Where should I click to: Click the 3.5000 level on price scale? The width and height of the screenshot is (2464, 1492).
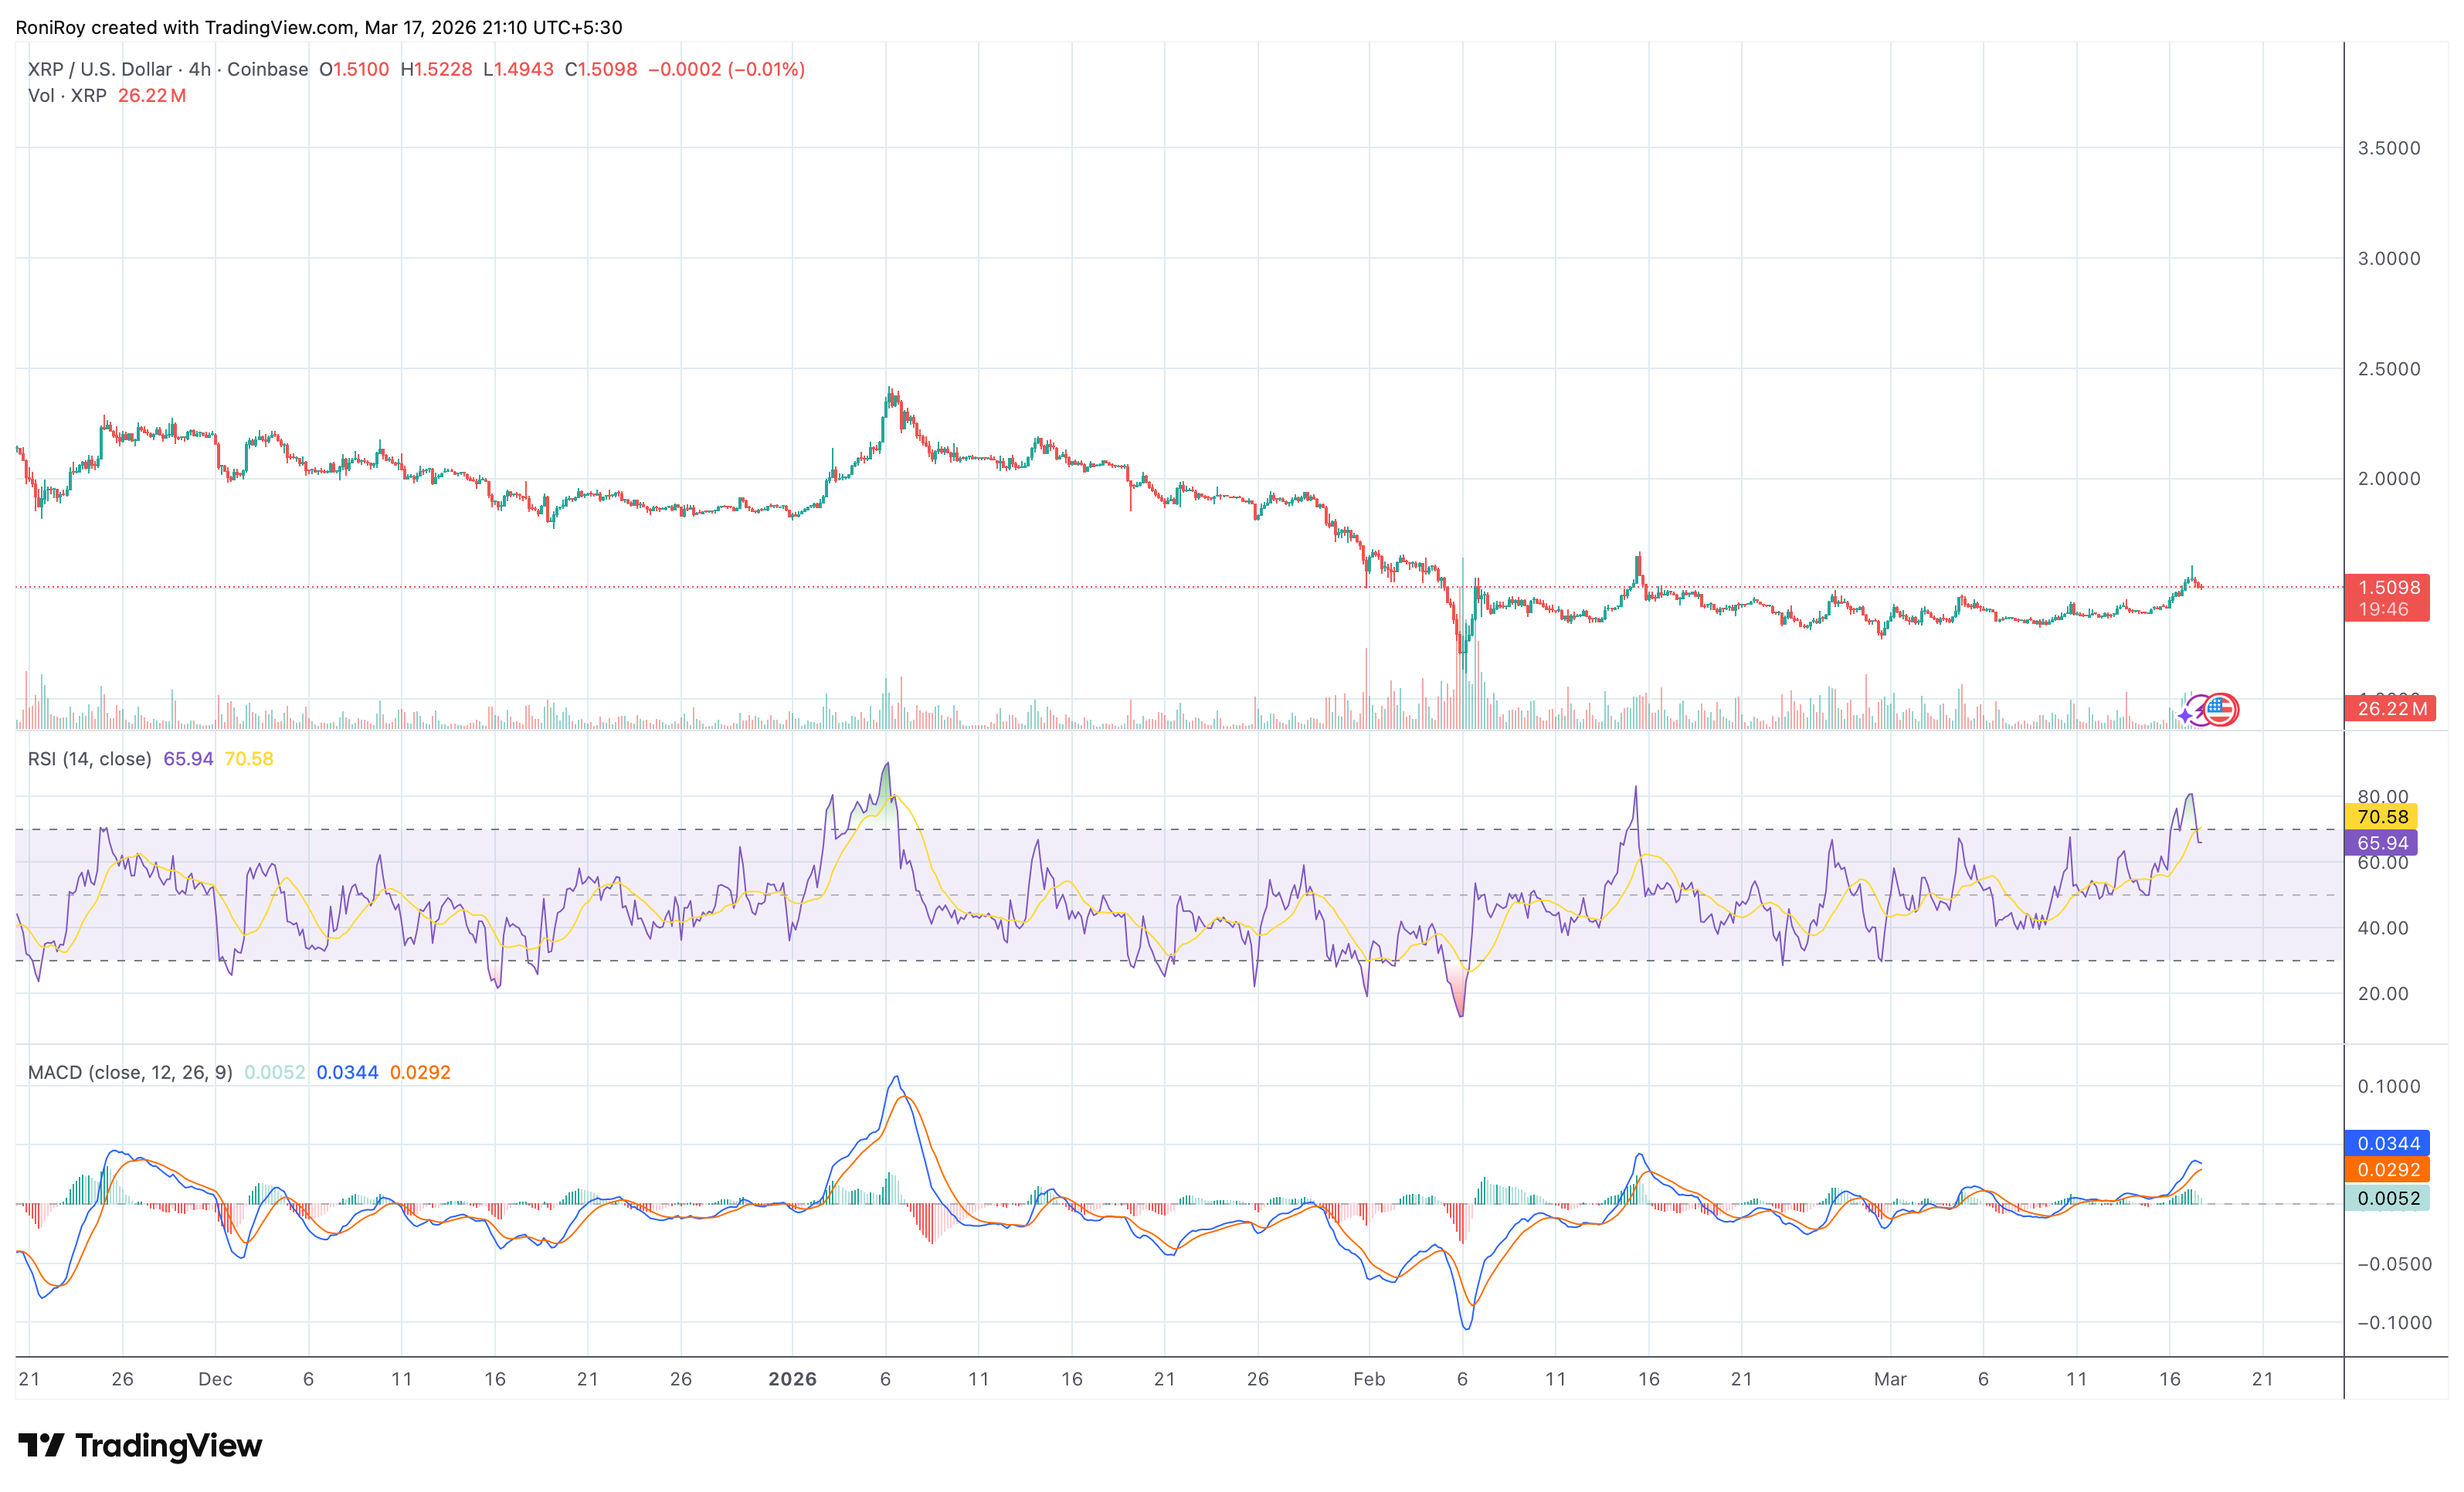tap(2389, 148)
